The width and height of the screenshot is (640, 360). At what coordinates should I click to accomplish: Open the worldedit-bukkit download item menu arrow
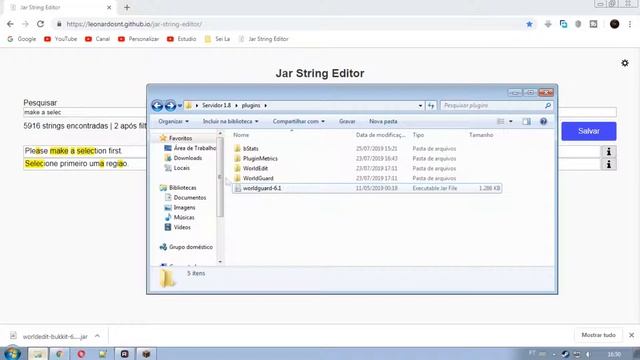(97, 336)
